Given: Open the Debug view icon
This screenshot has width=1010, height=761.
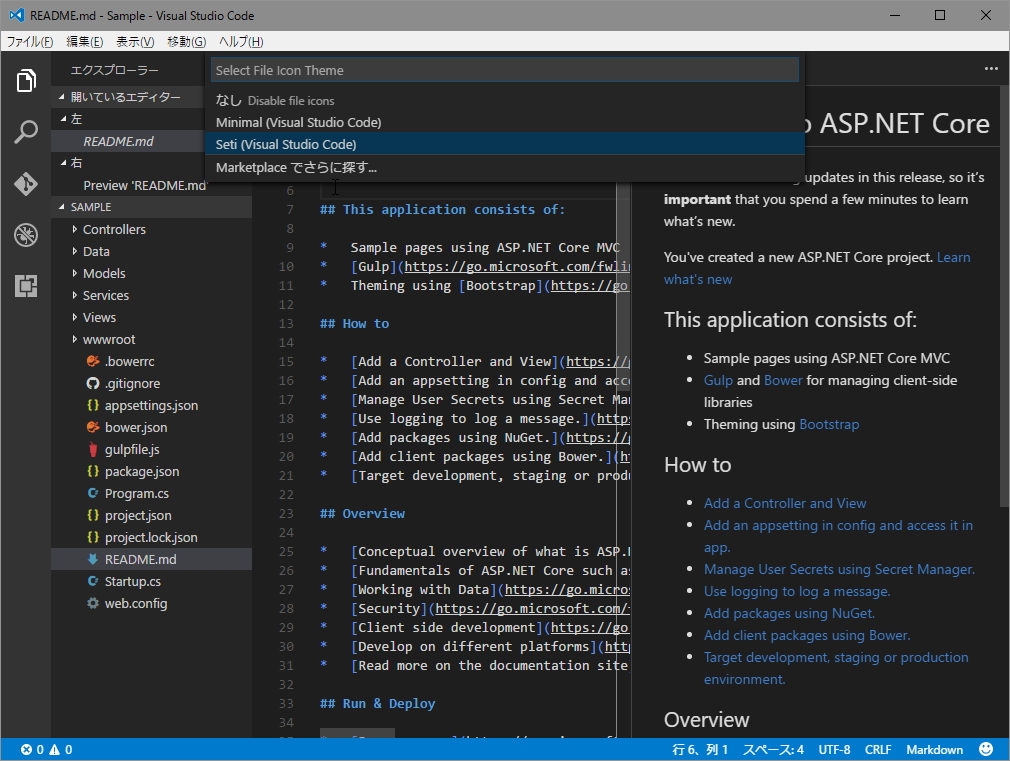Looking at the screenshot, I should (26, 235).
